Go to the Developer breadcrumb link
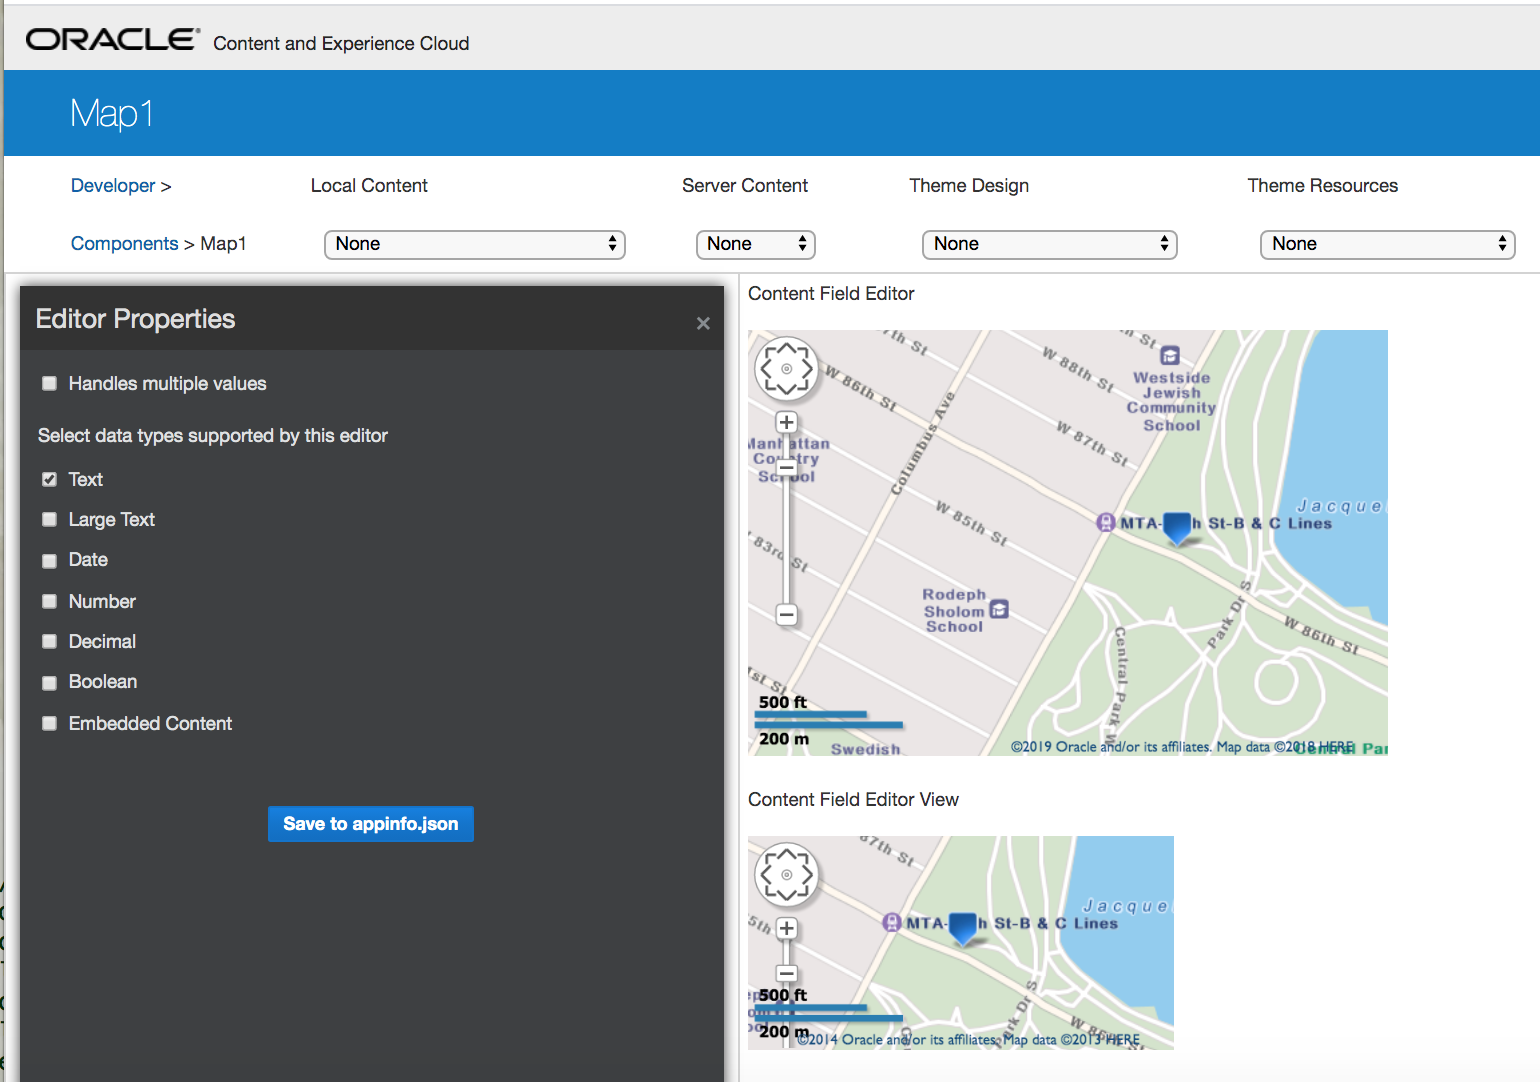This screenshot has width=1540, height=1082. click(x=113, y=186)
